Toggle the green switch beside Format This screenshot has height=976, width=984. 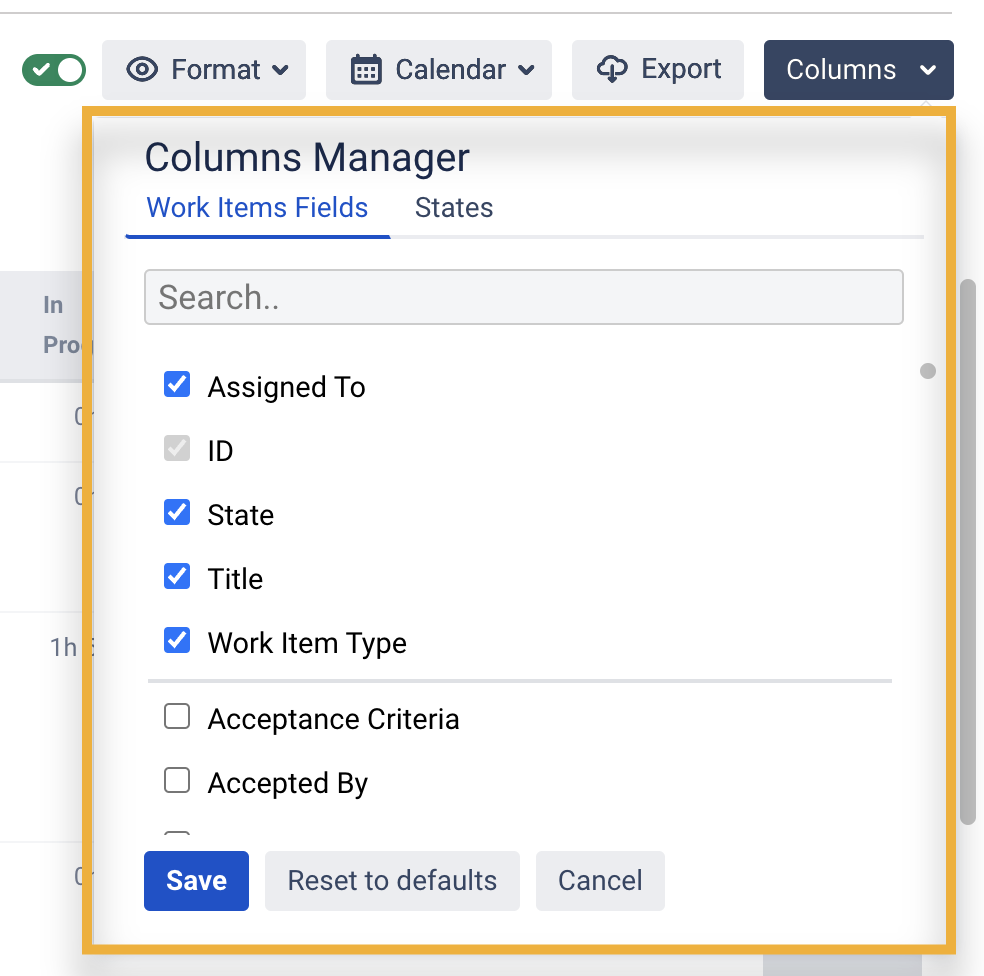click(54, 70)
